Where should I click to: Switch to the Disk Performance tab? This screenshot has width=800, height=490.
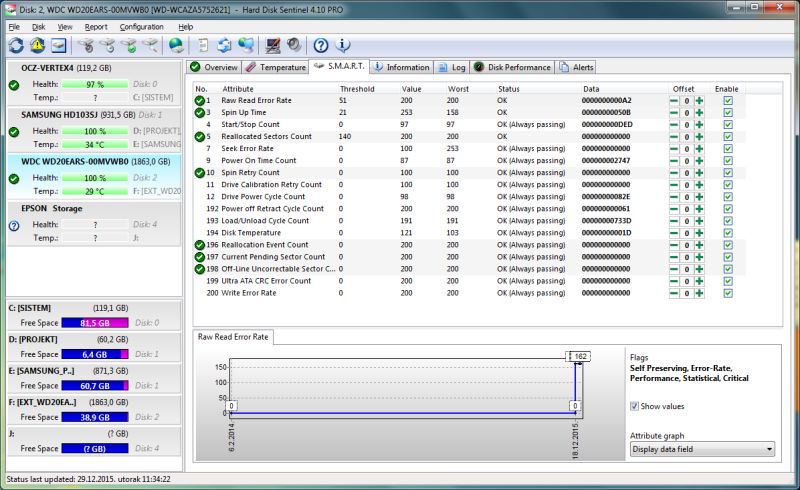tap(513, 67)
